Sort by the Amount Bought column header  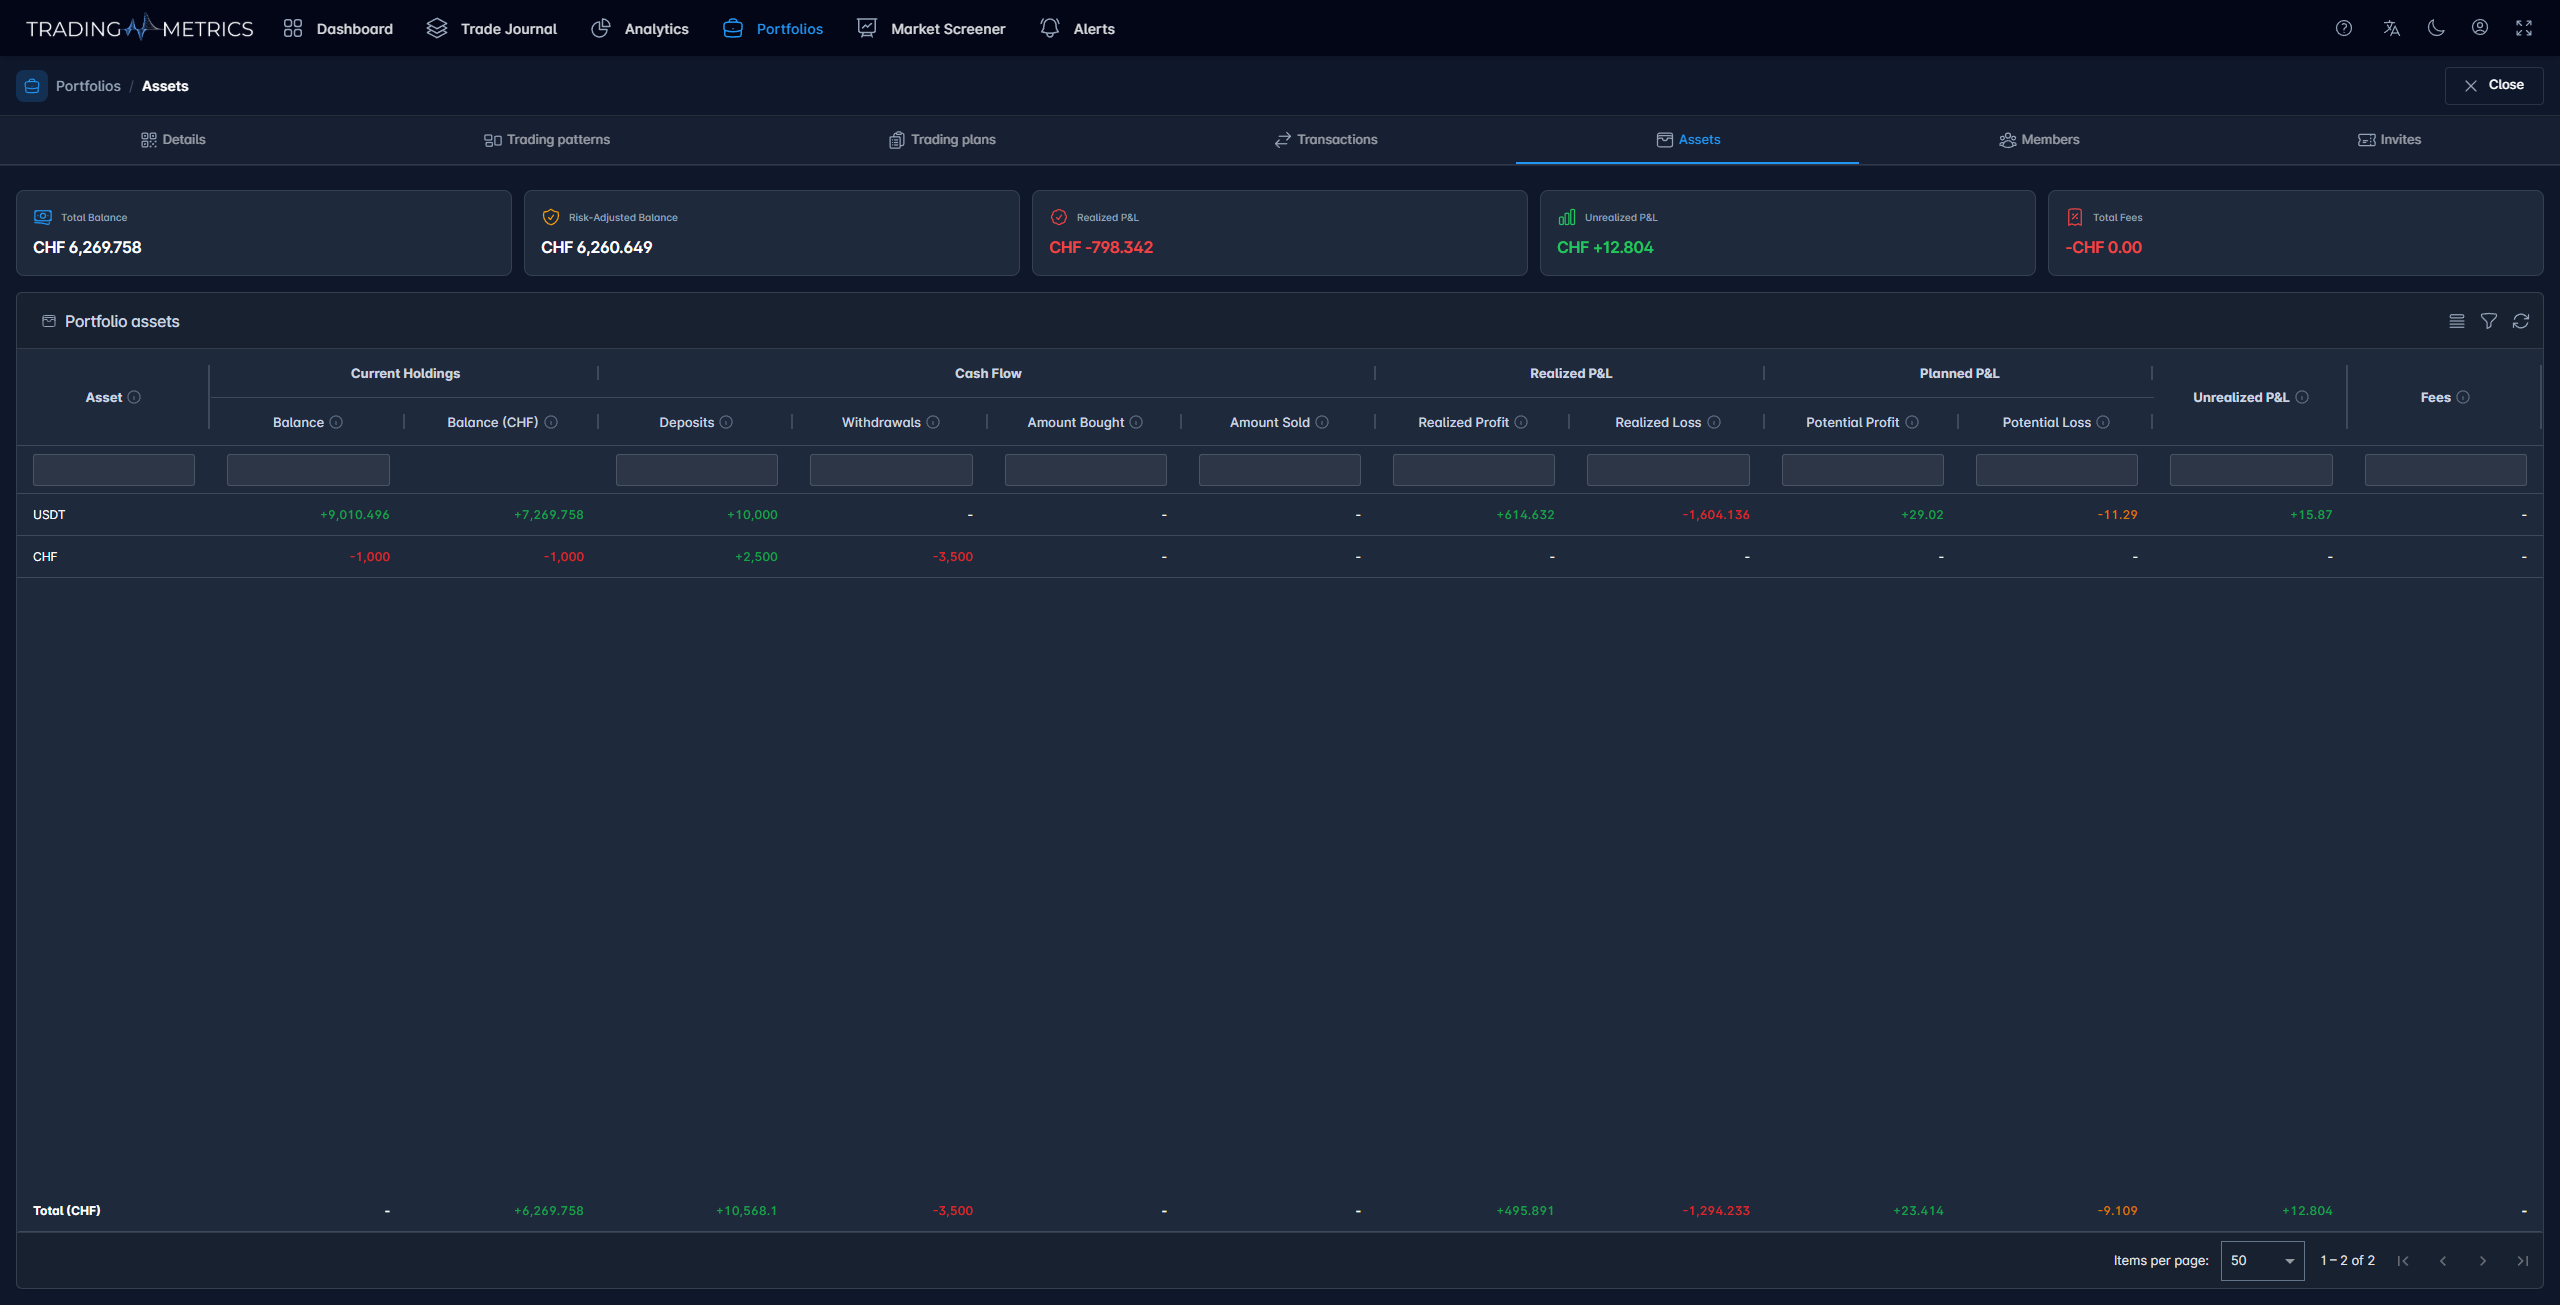(1075, 422)
